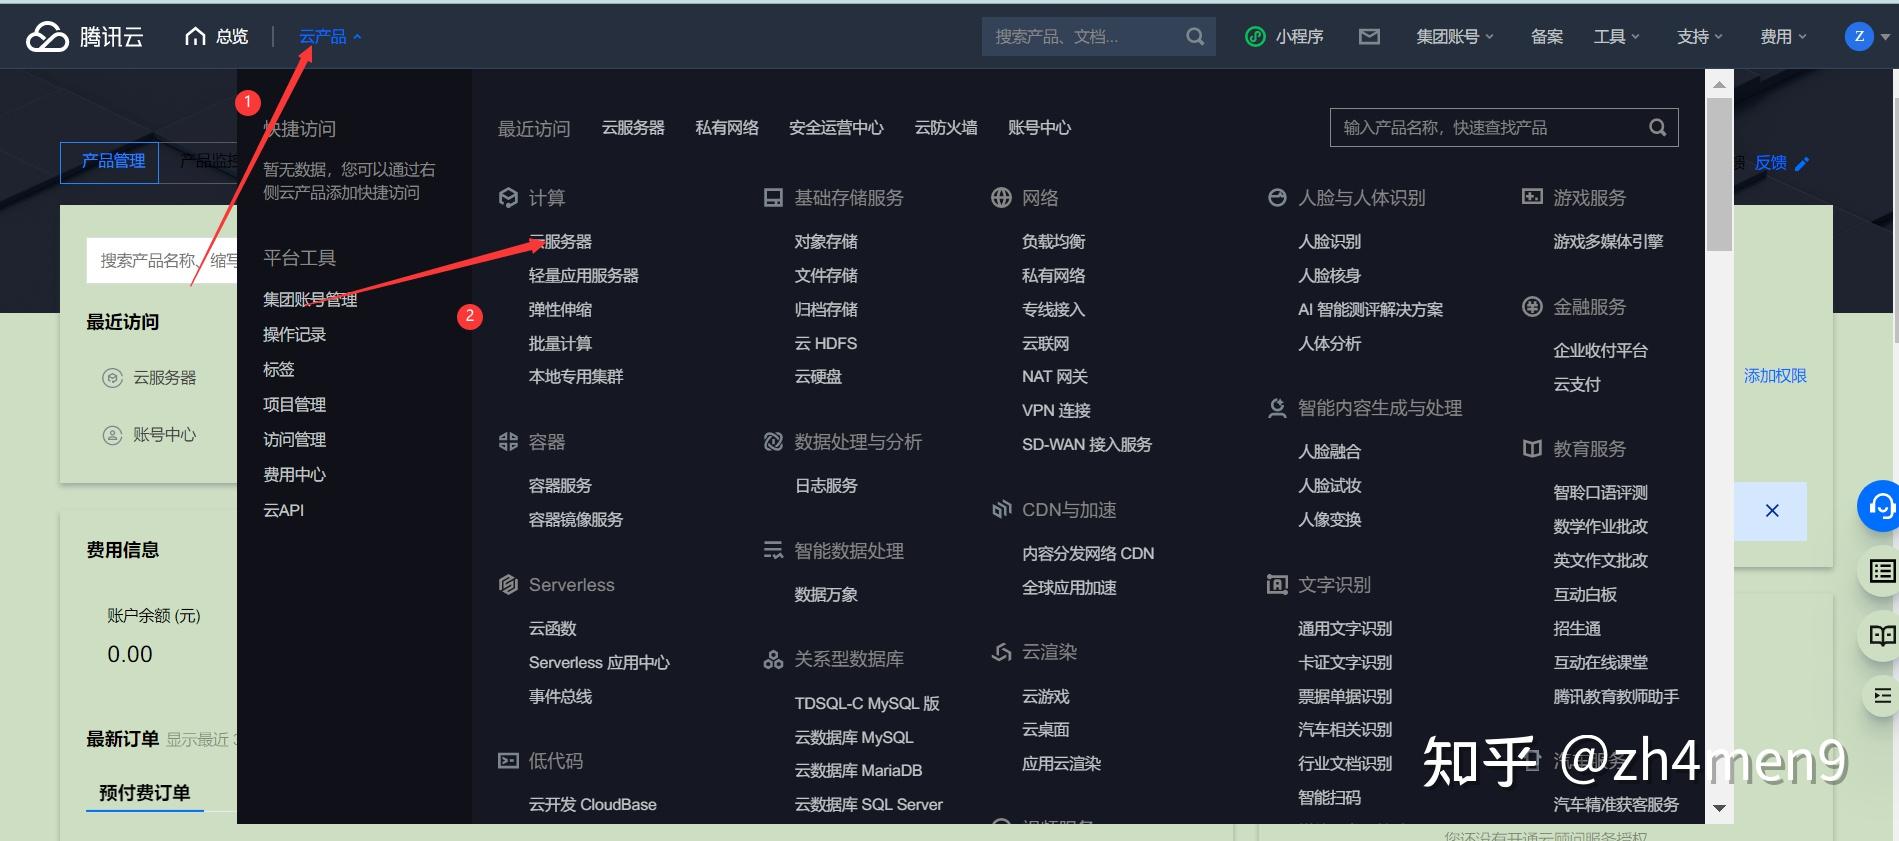
Task: Open the floating list panel icon
Action: [1882, 571]
